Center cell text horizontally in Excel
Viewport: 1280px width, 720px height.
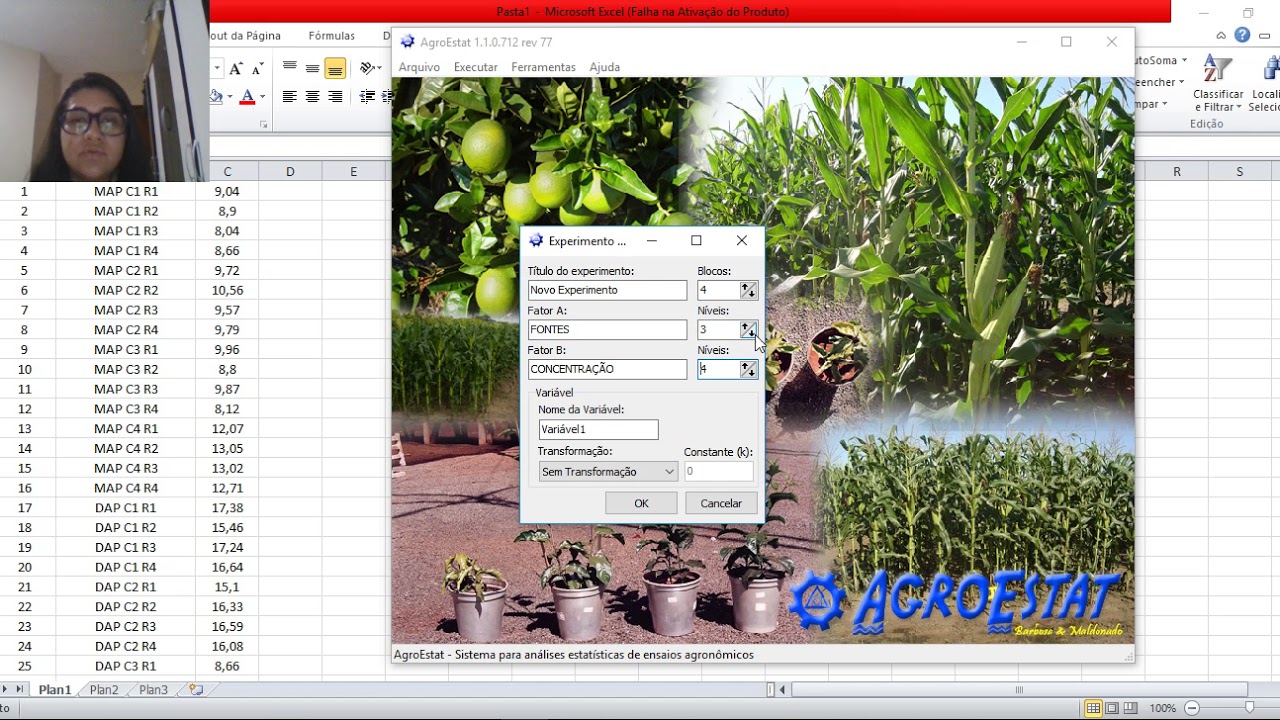(x=312, y=97)
